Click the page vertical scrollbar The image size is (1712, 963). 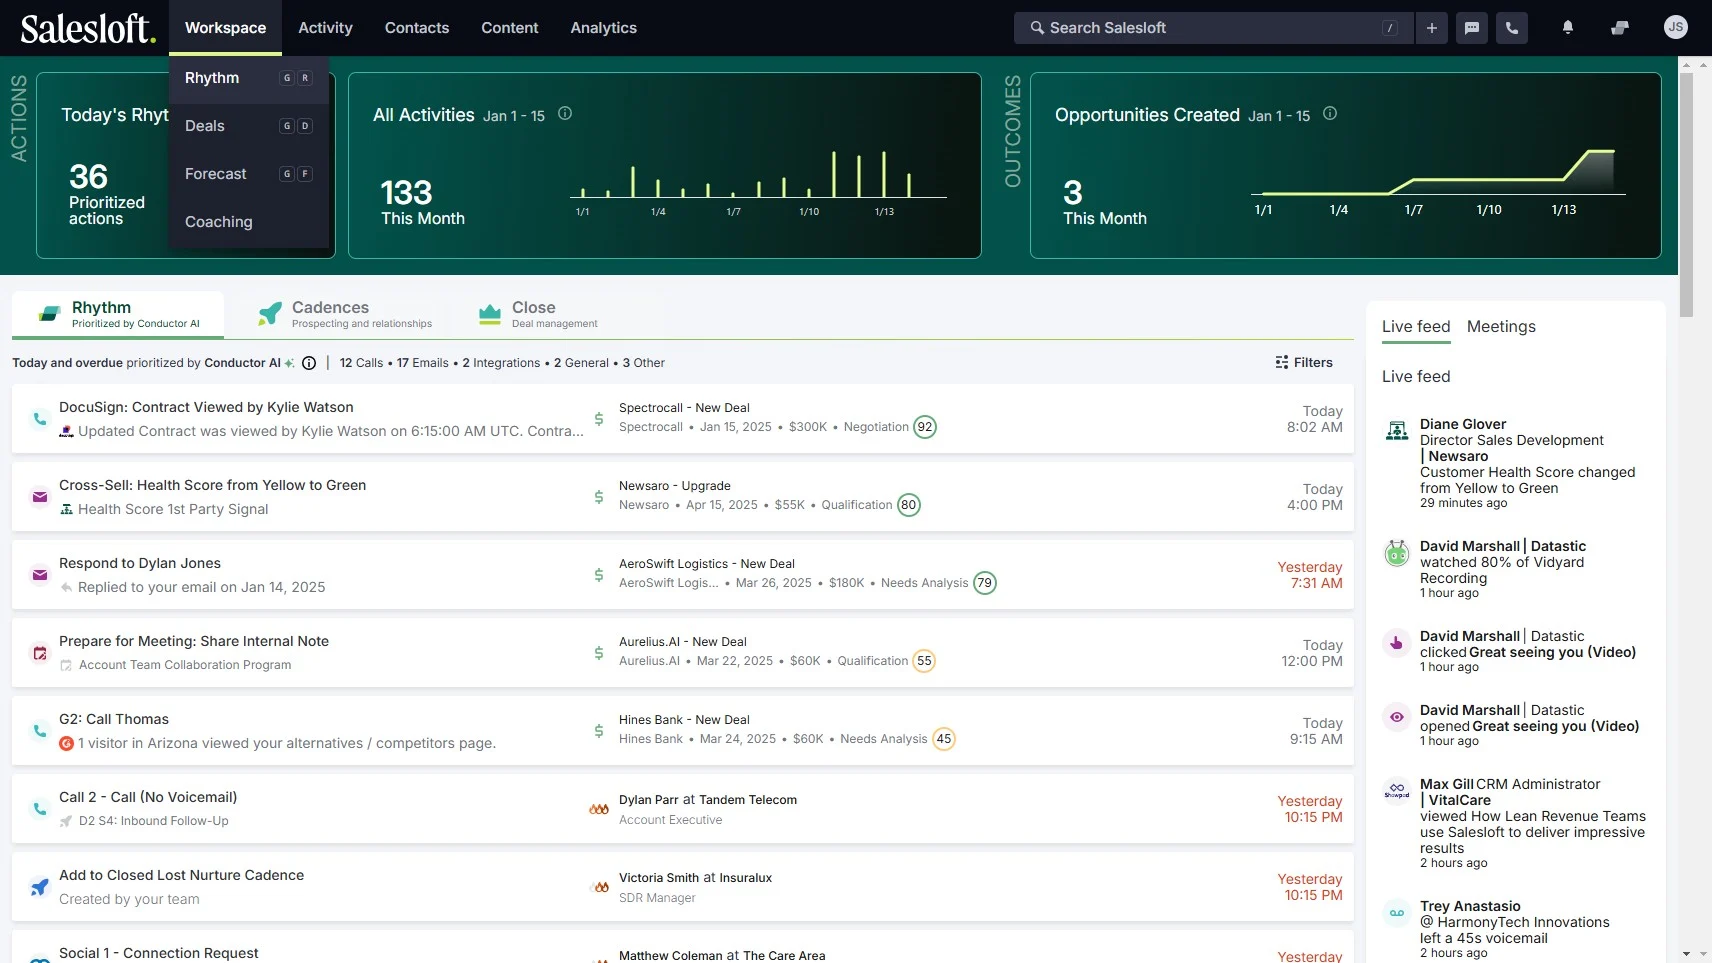coord(1686,195)
